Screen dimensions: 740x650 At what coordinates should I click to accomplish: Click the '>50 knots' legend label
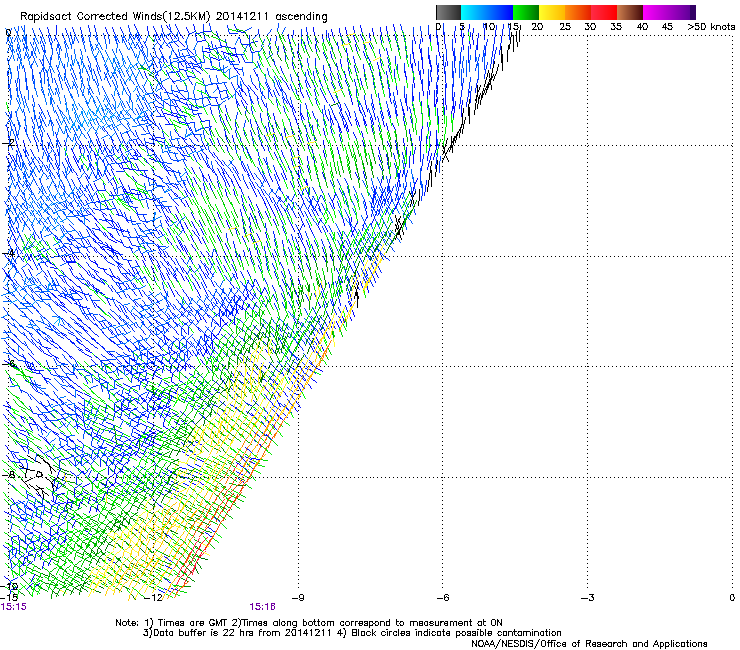(x=711, y=26)
